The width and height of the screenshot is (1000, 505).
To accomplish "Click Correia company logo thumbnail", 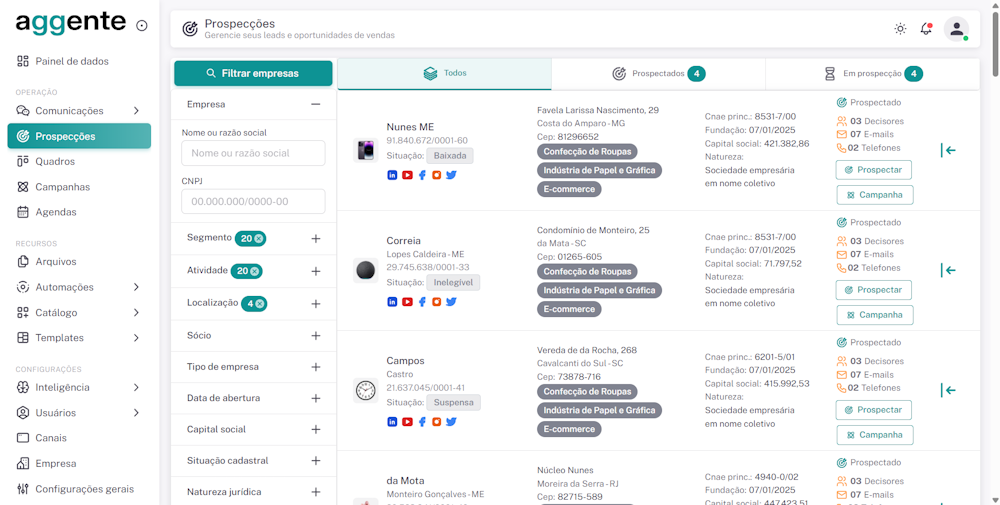I will point(365,270).
